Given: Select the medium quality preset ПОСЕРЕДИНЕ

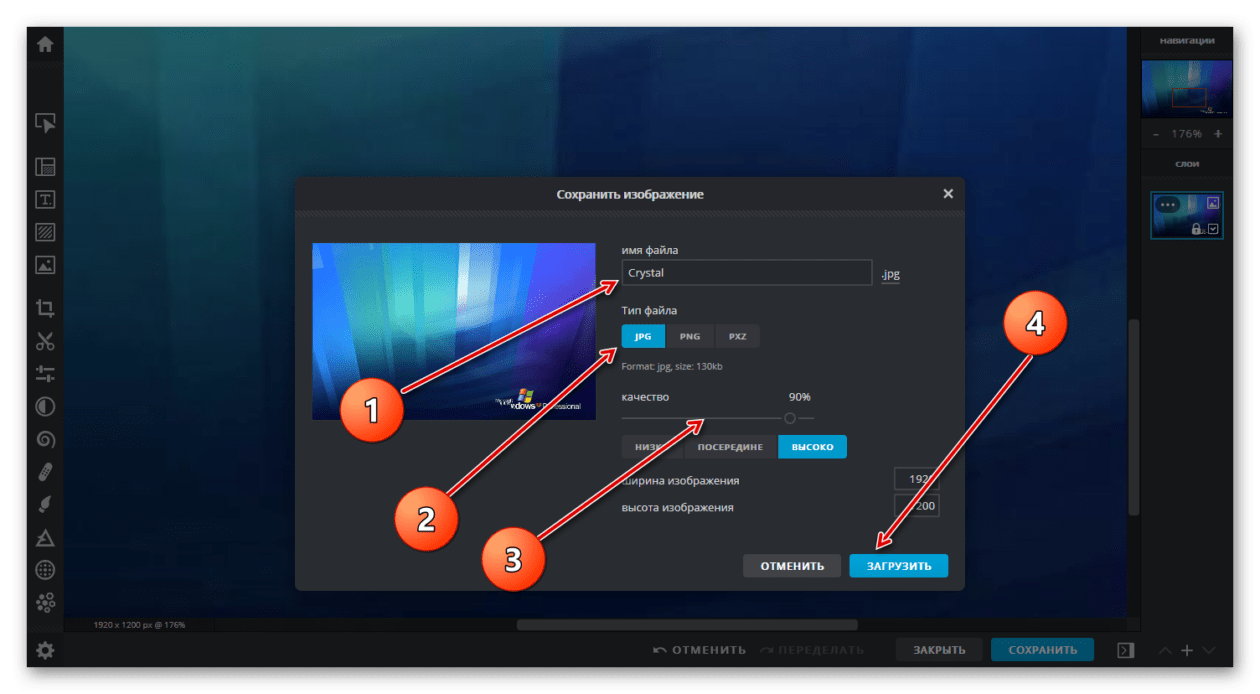Looking at the screenshot, I should [730, 447].
